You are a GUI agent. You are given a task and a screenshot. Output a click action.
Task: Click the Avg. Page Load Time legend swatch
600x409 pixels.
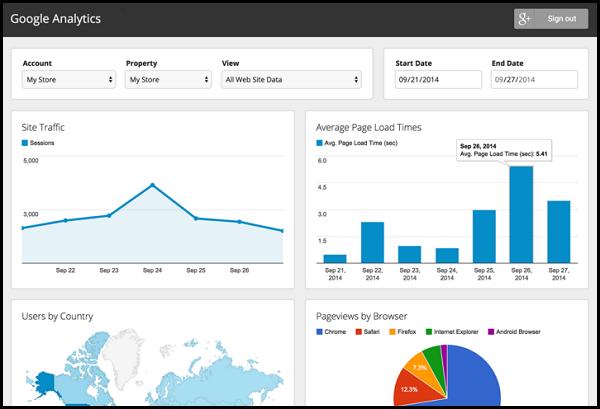[x=319, y=143]
